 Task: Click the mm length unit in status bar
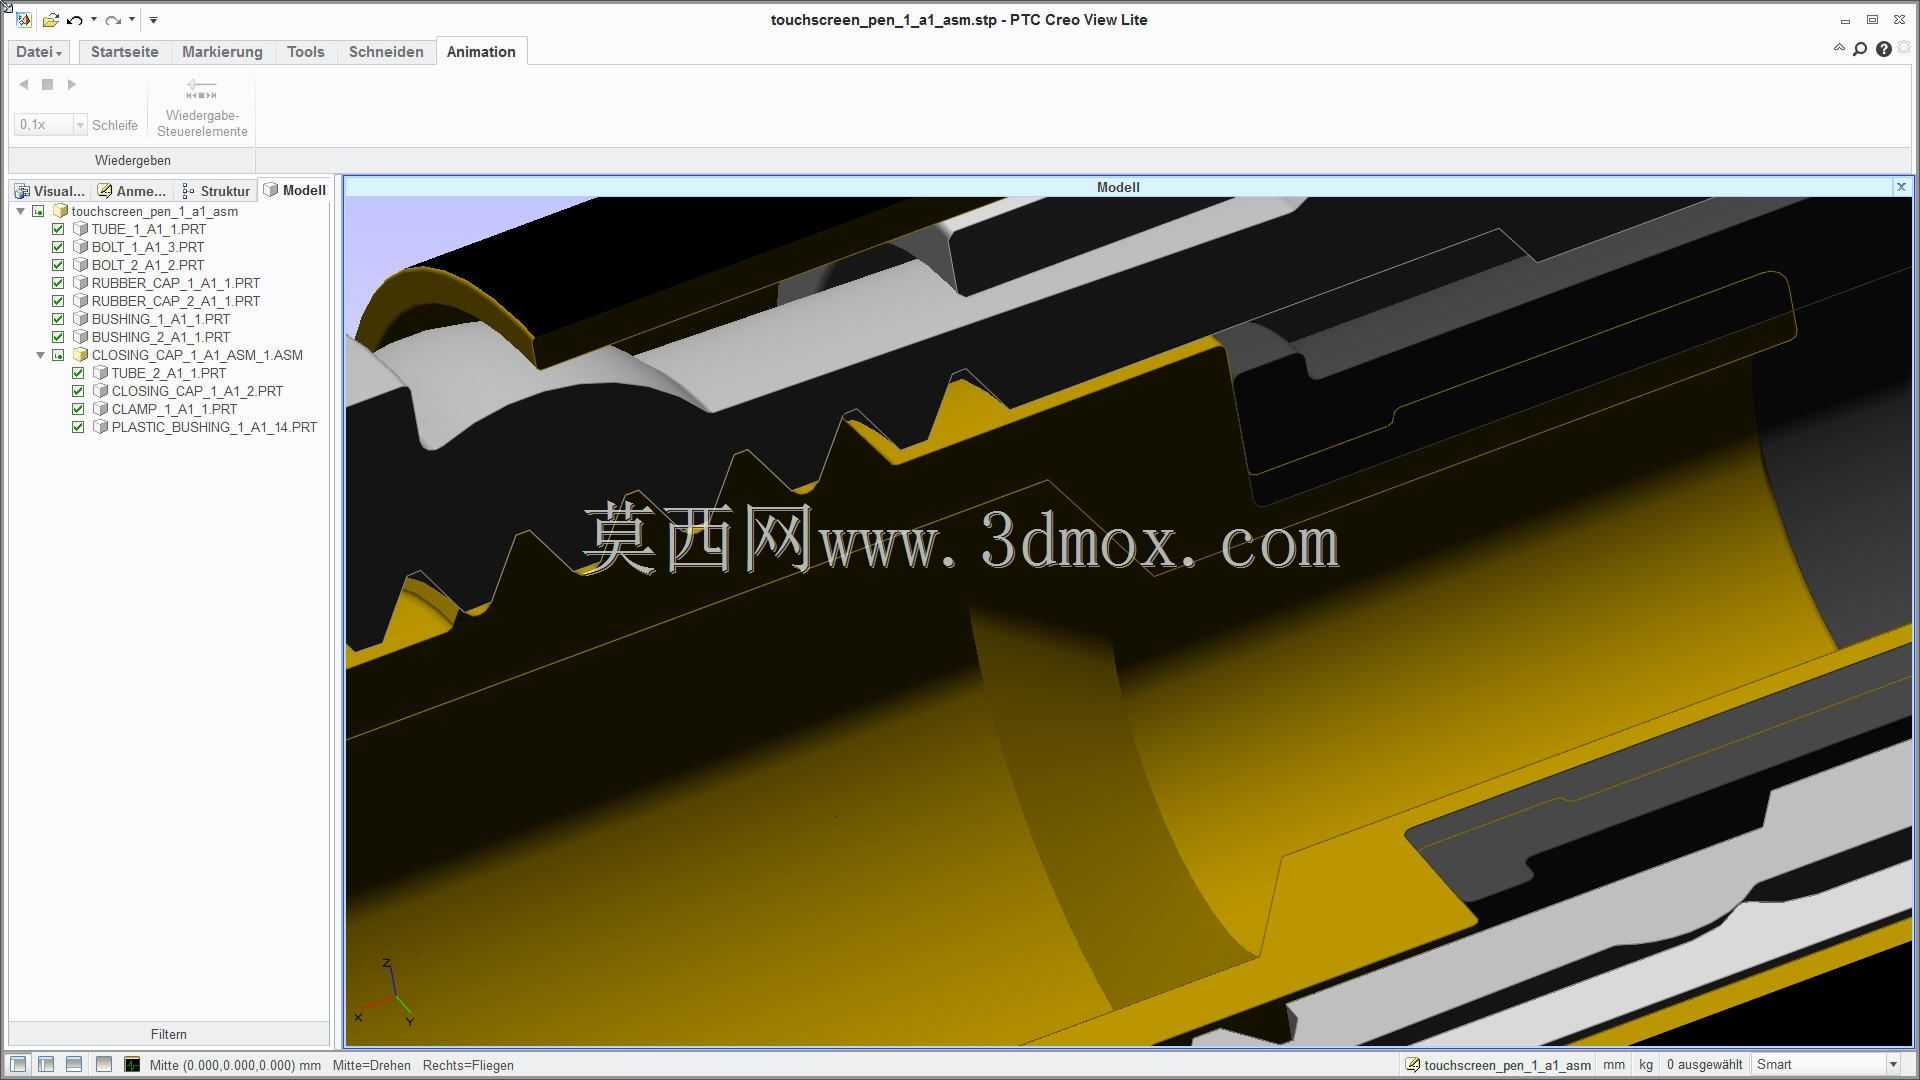point(1614,1065)
